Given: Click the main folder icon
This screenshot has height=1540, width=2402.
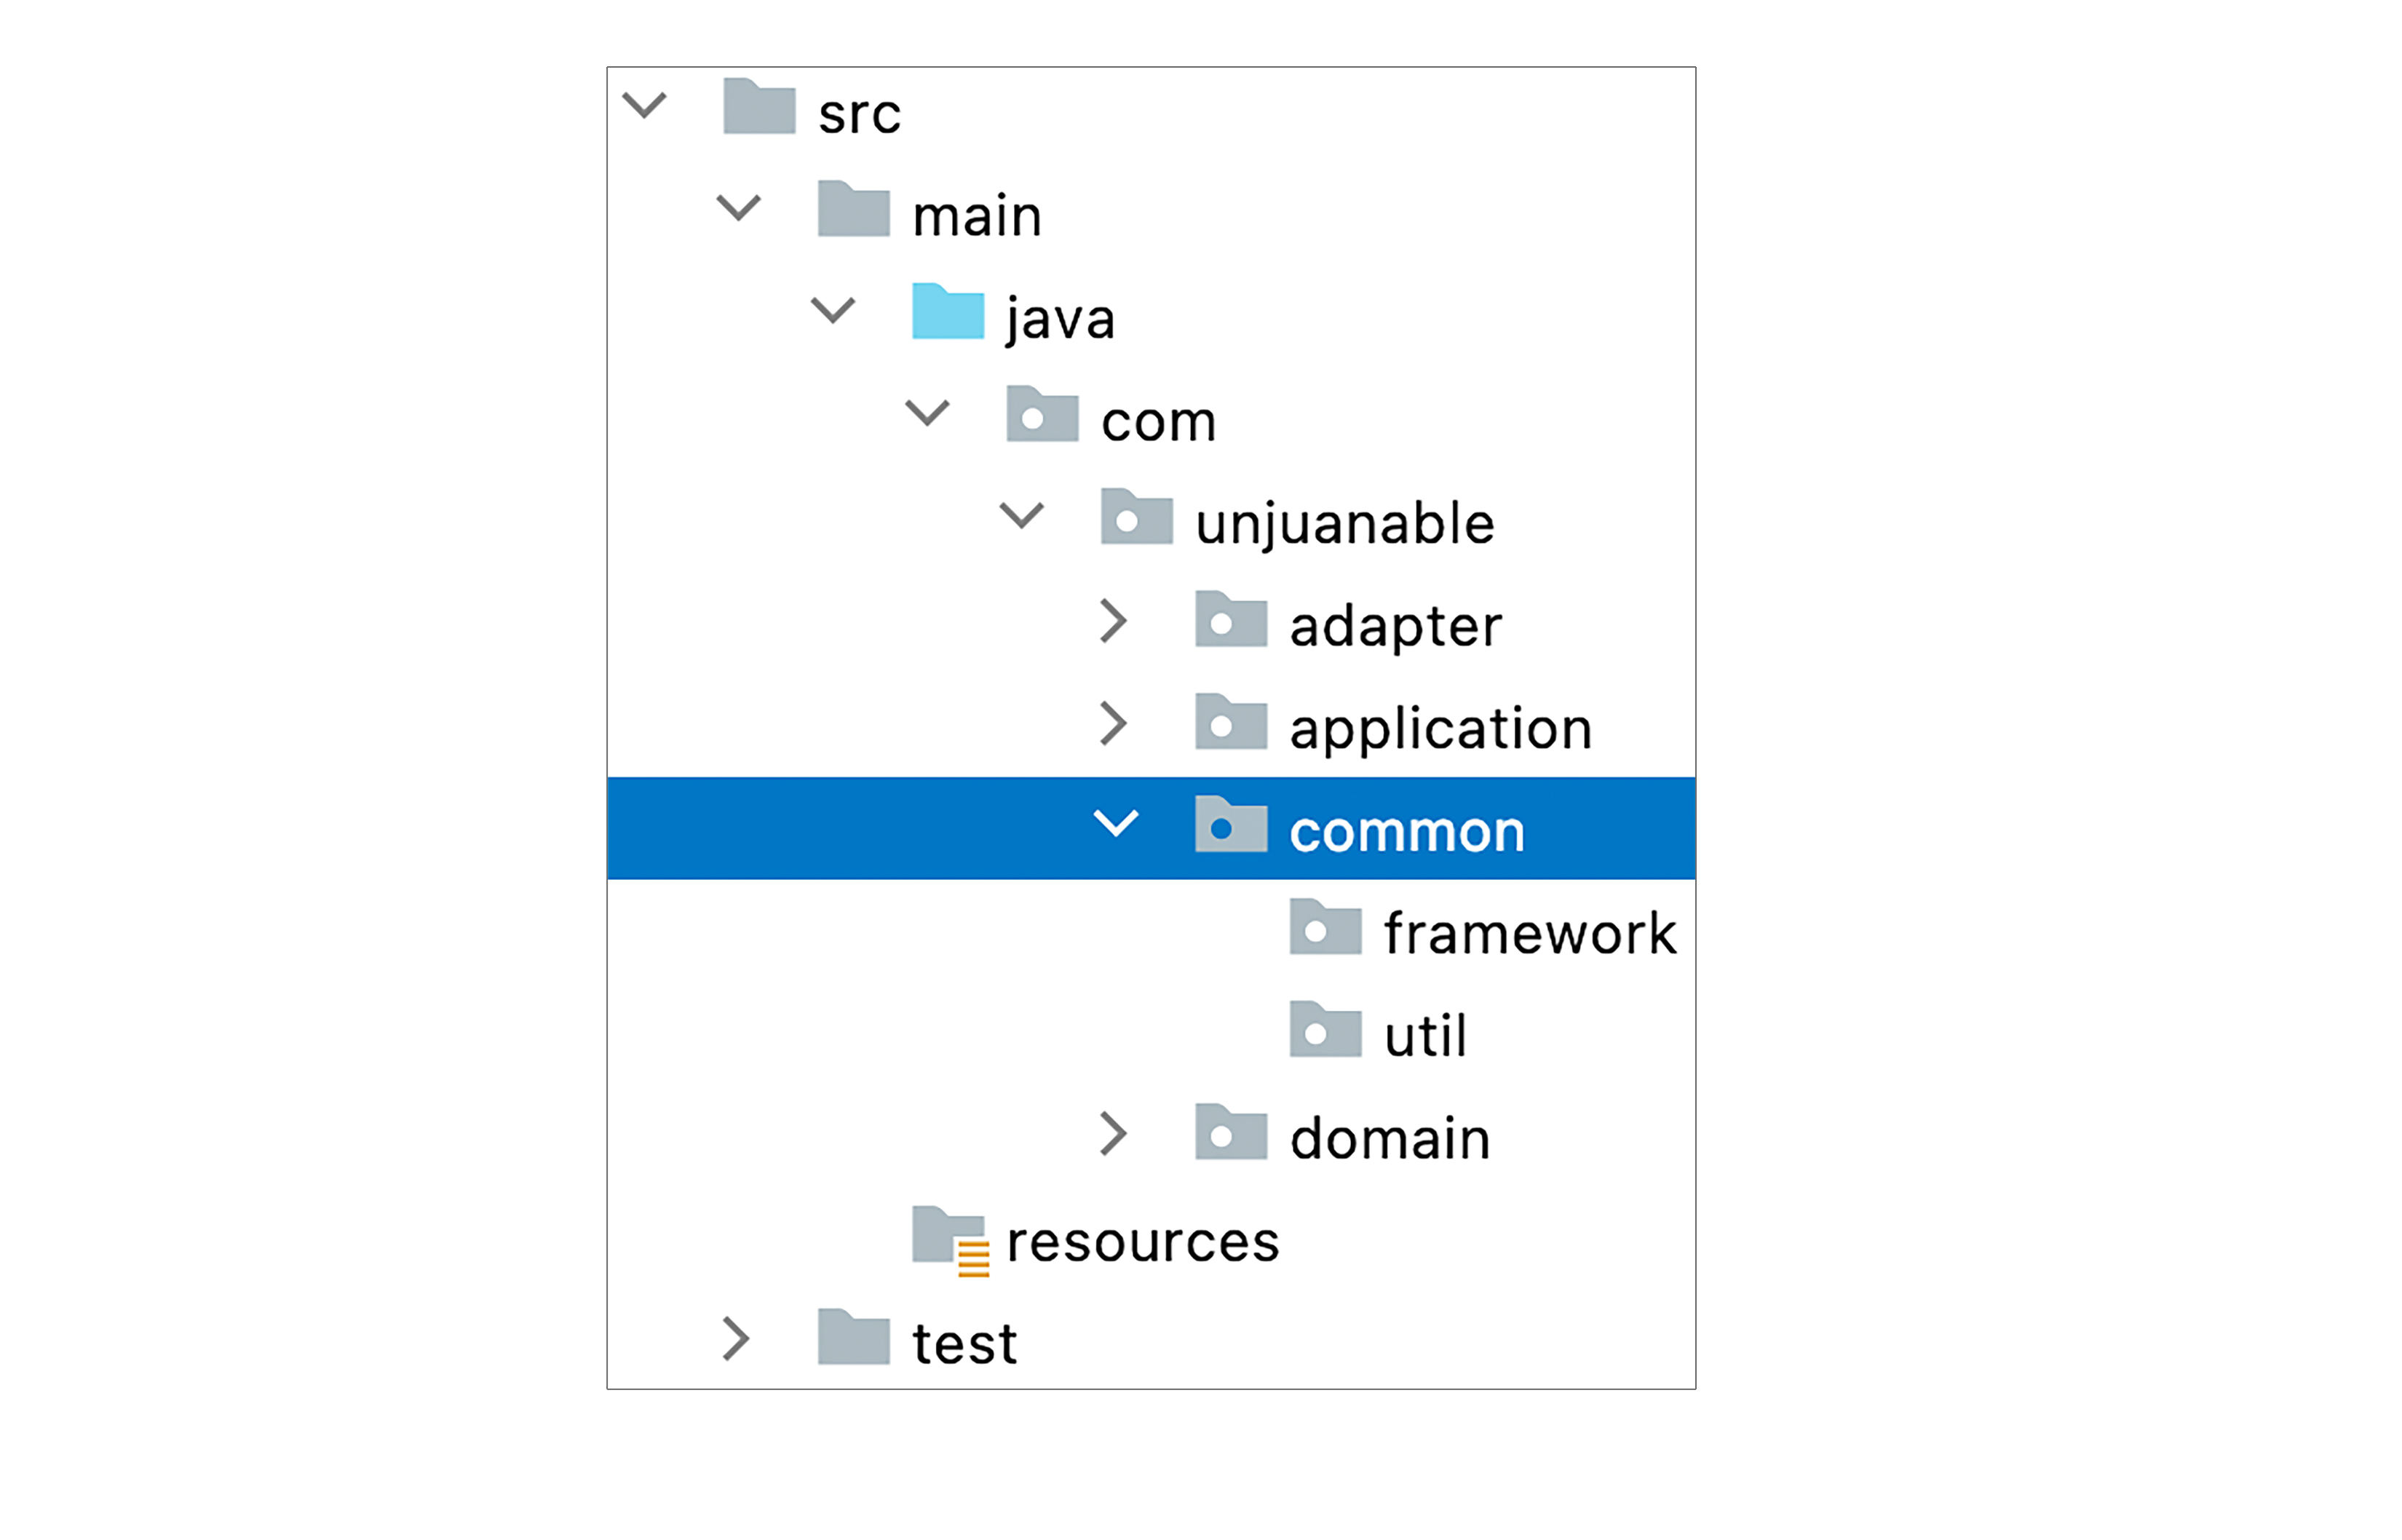Looking at the screenshot, I should click(853, 210).
